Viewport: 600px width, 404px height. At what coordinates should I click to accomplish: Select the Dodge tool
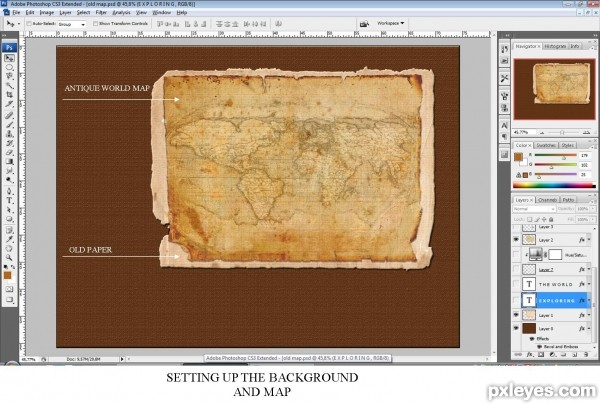pyautogui.click(x=9, y=180)
